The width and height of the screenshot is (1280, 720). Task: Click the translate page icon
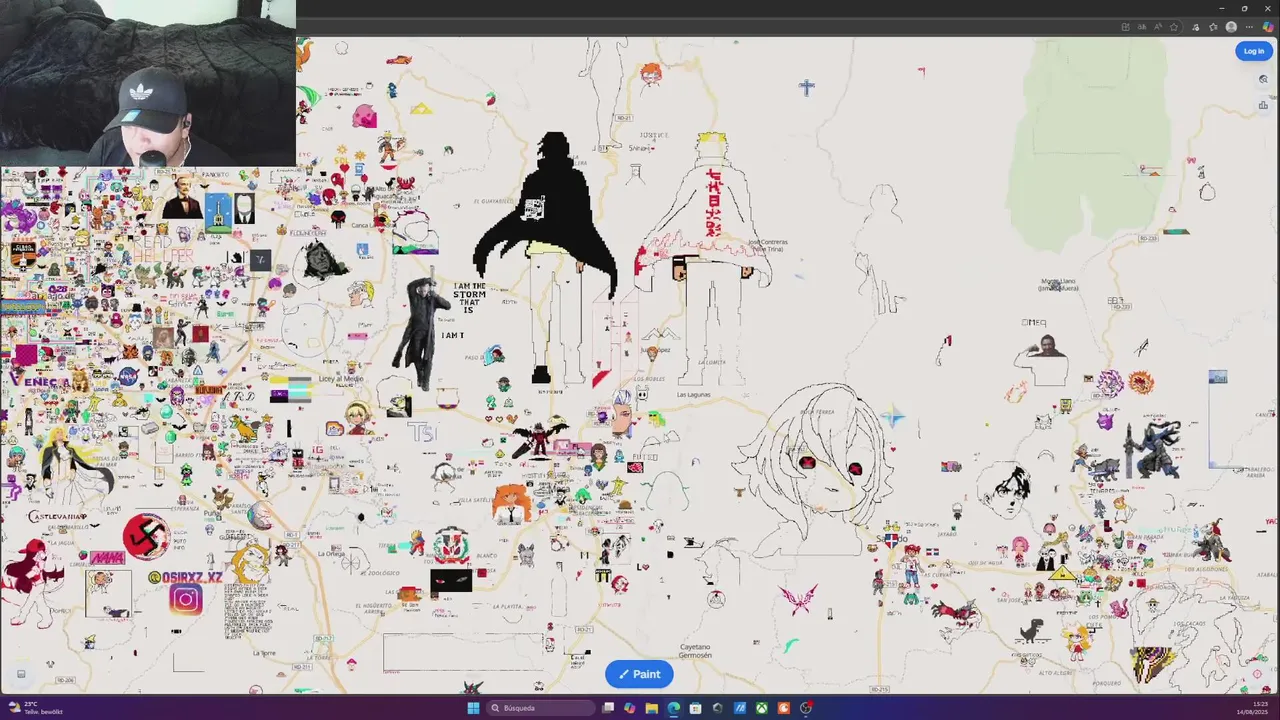(1142, 27)
